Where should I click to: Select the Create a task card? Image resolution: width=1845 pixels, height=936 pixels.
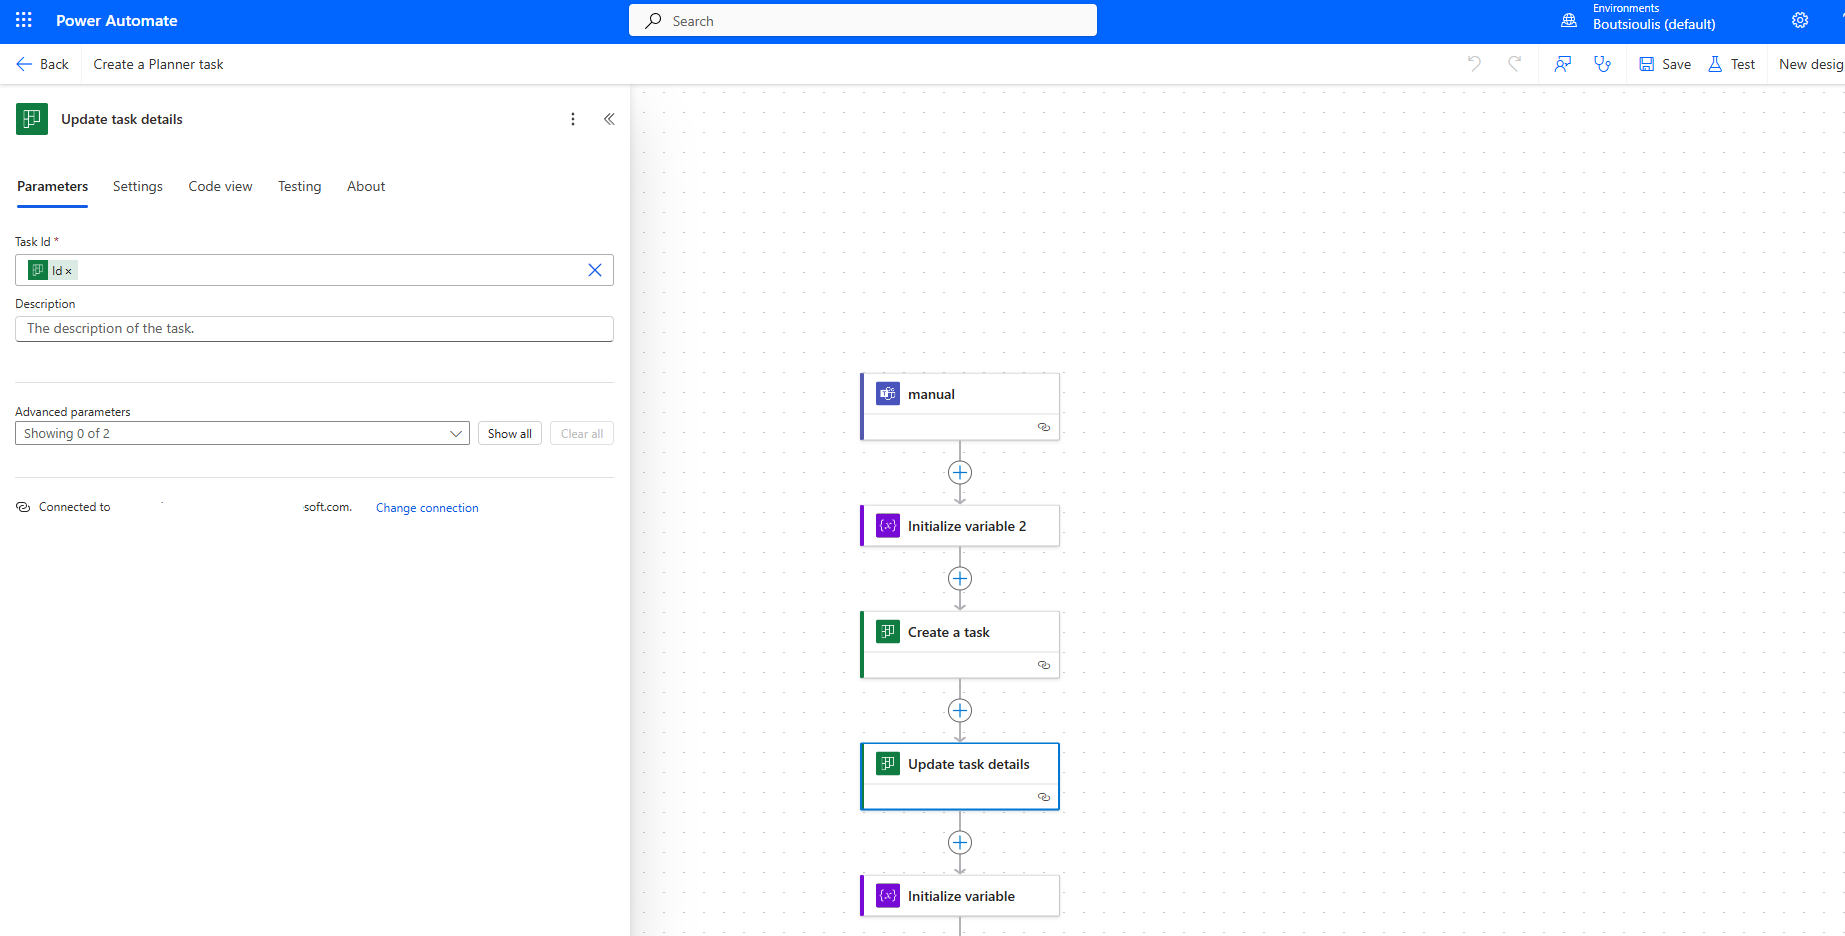(960, 645)
